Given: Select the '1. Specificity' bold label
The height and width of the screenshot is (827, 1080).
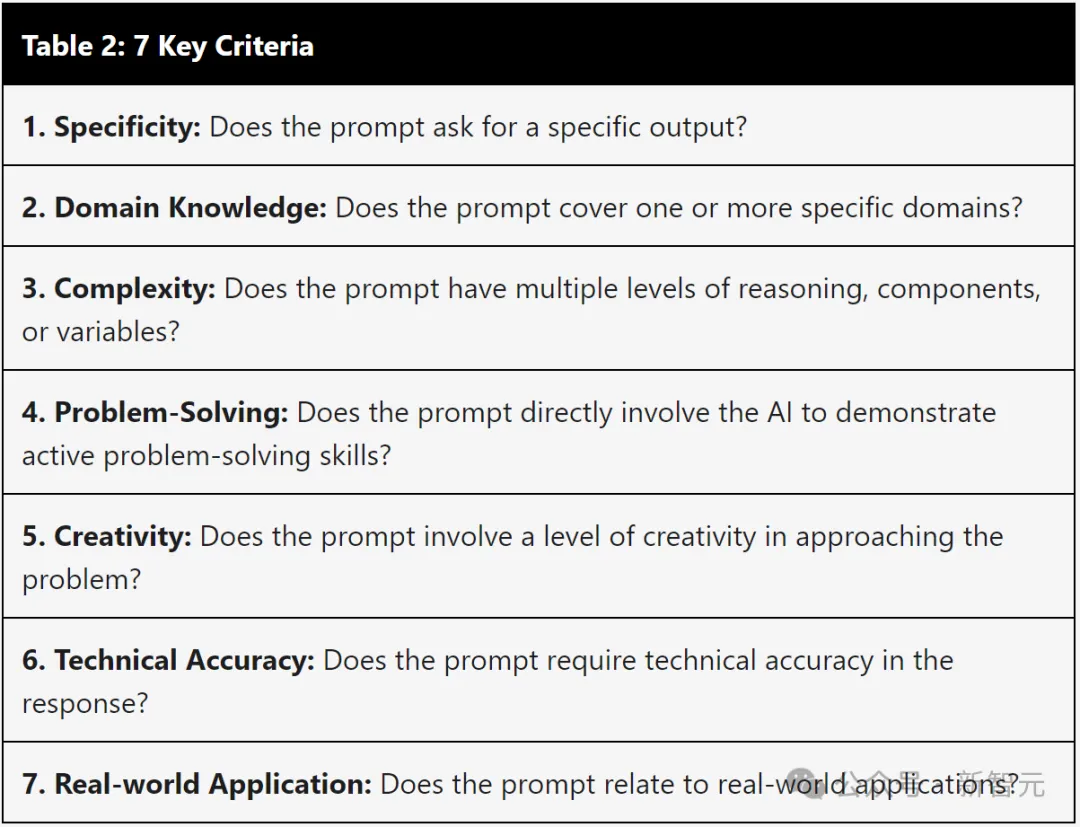Looking at the screenshot, I should click(x=111, y=127).
